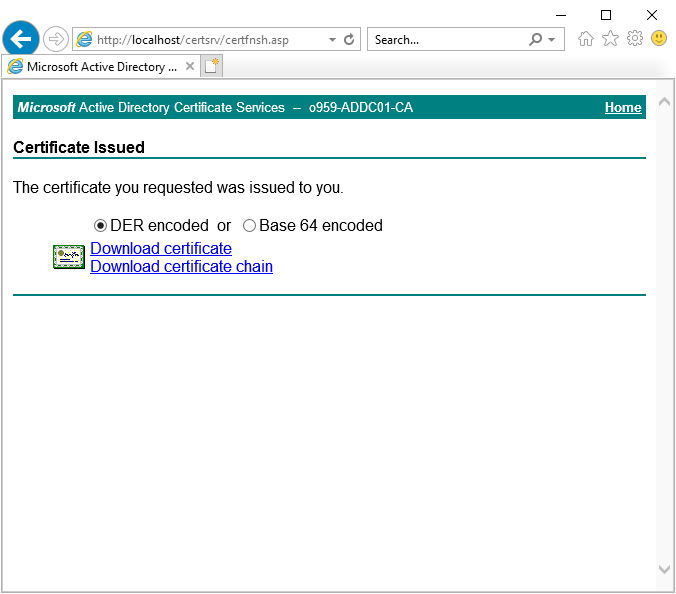Open a new tab with the blank tab button
This screenshot has width=676, height=594.
(x=212, y=66)
